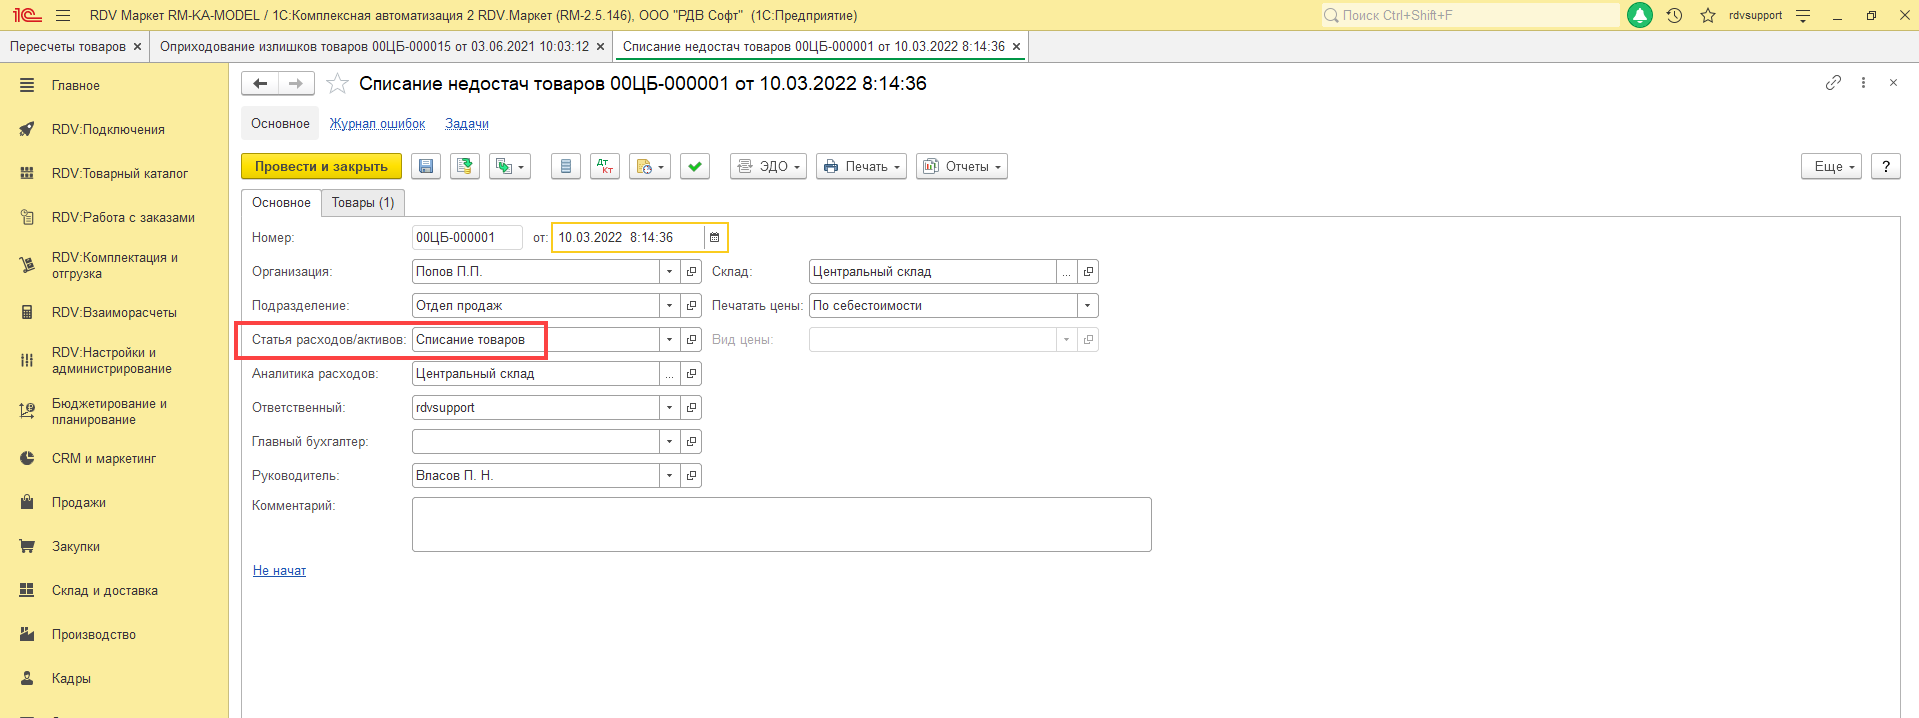The image size is (1919, 718).
Task: Open Руководитель value card icon
Action: click(691, 476)
